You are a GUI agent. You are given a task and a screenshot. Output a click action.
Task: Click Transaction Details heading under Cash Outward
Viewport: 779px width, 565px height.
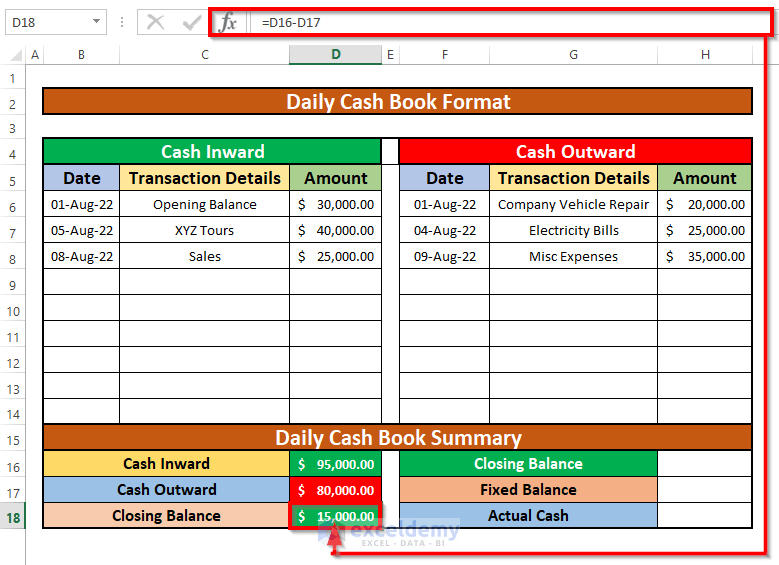pos(573,178)
